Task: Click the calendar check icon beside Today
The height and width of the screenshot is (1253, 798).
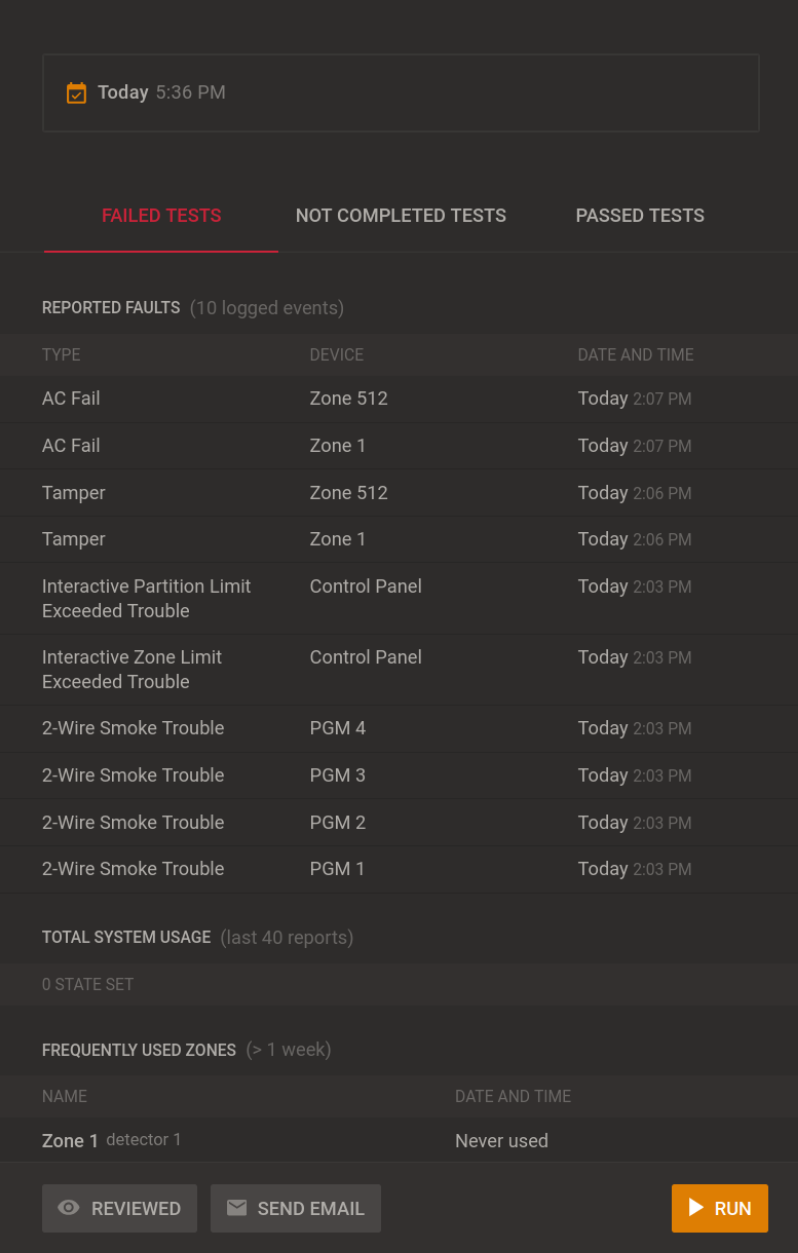Action: point(76,93)
